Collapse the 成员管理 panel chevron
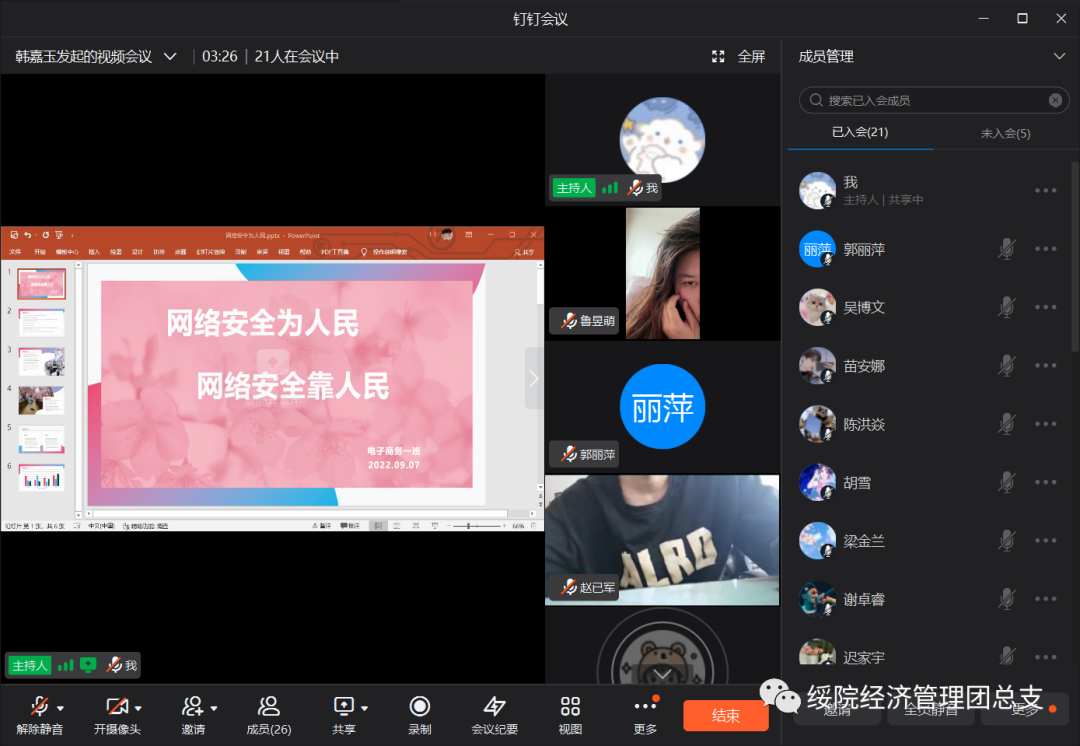The height and width of the screenshot is (746, 1080). coord(1059,57)
